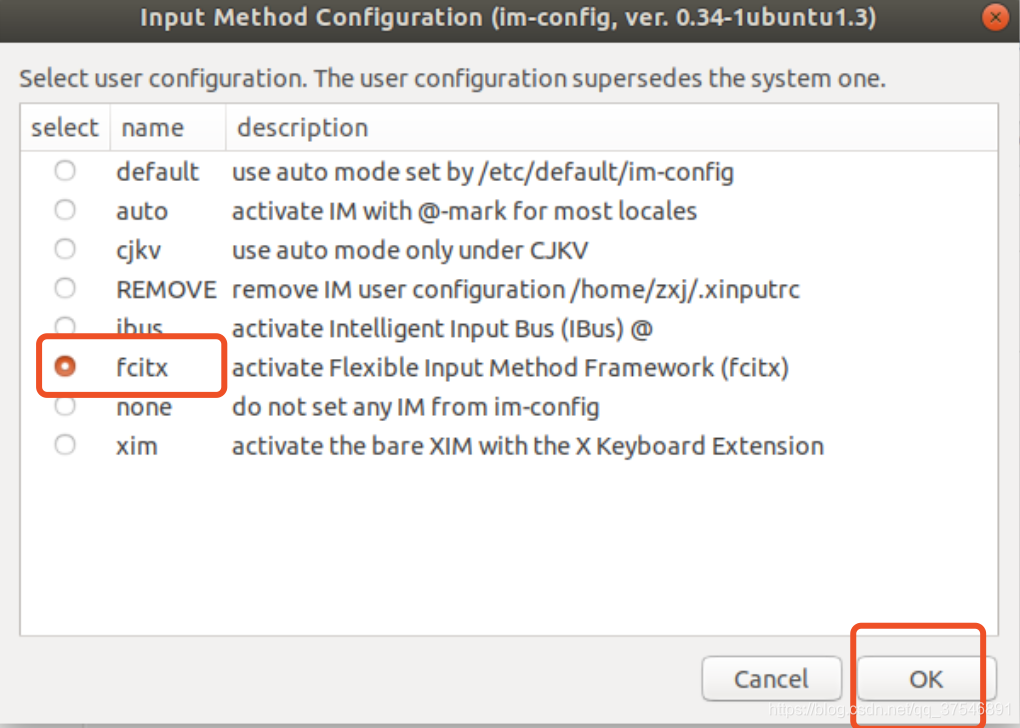Choose the cjkv radio option
The image size is (1020, 728).
point(65,249)
